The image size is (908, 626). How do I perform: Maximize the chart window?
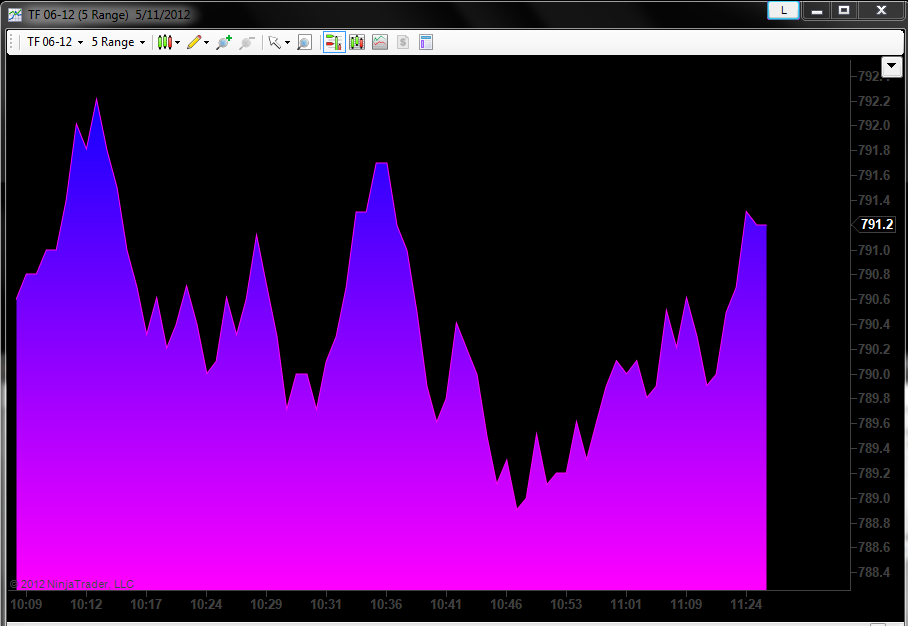click(844, 10)
